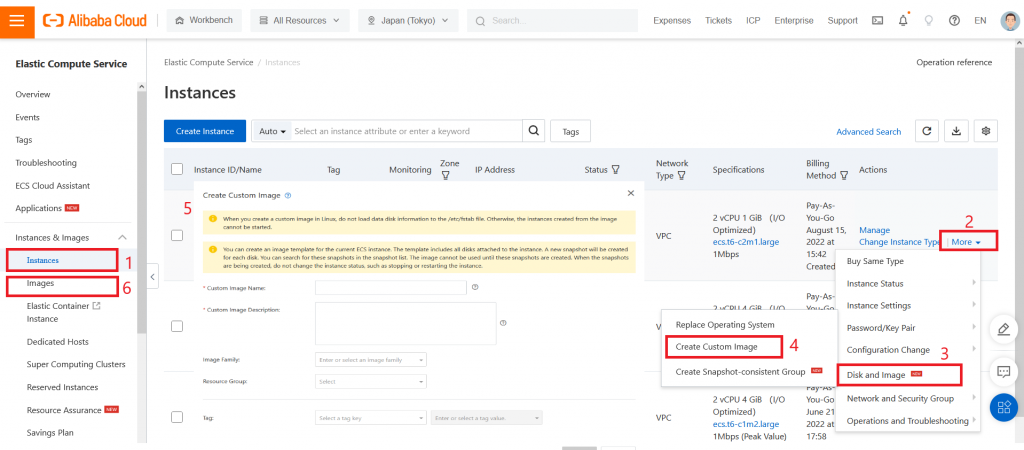This screenshot has height=450, width=1024.
Task: Click Change Instance Type link
Action: [899, 242]
